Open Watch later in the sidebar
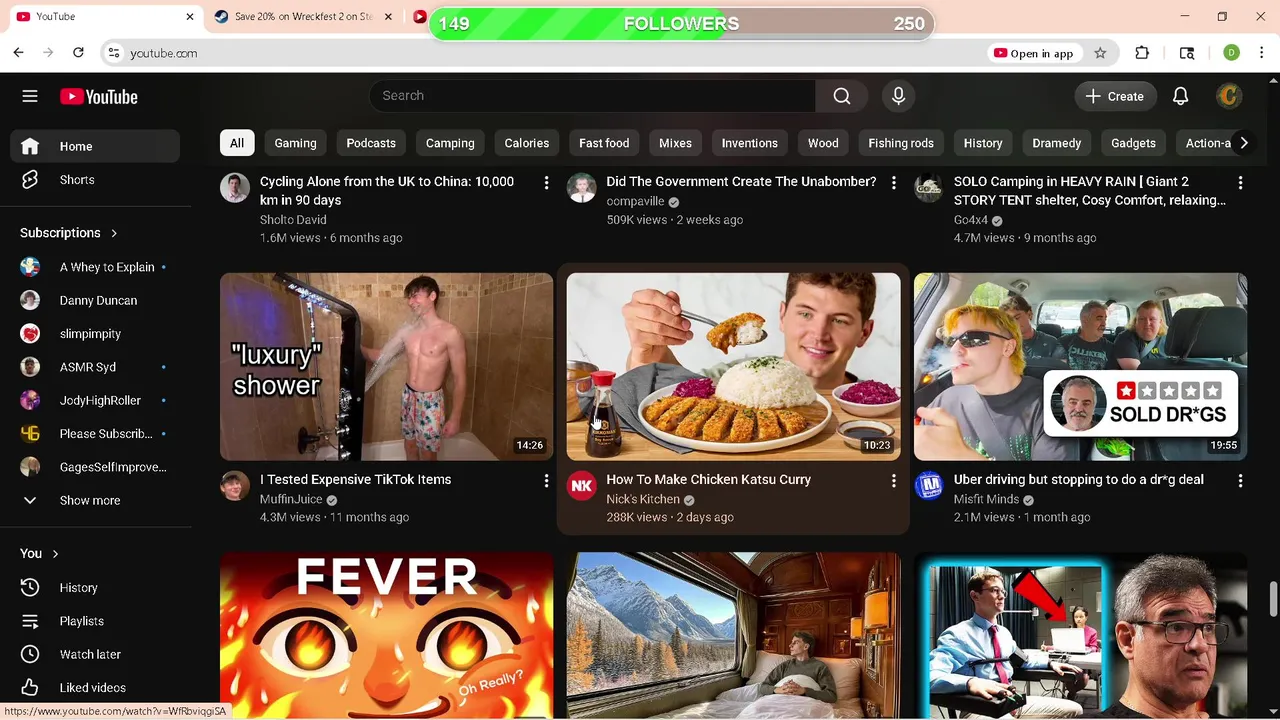1280x720 pixels. tap(95, 654)
